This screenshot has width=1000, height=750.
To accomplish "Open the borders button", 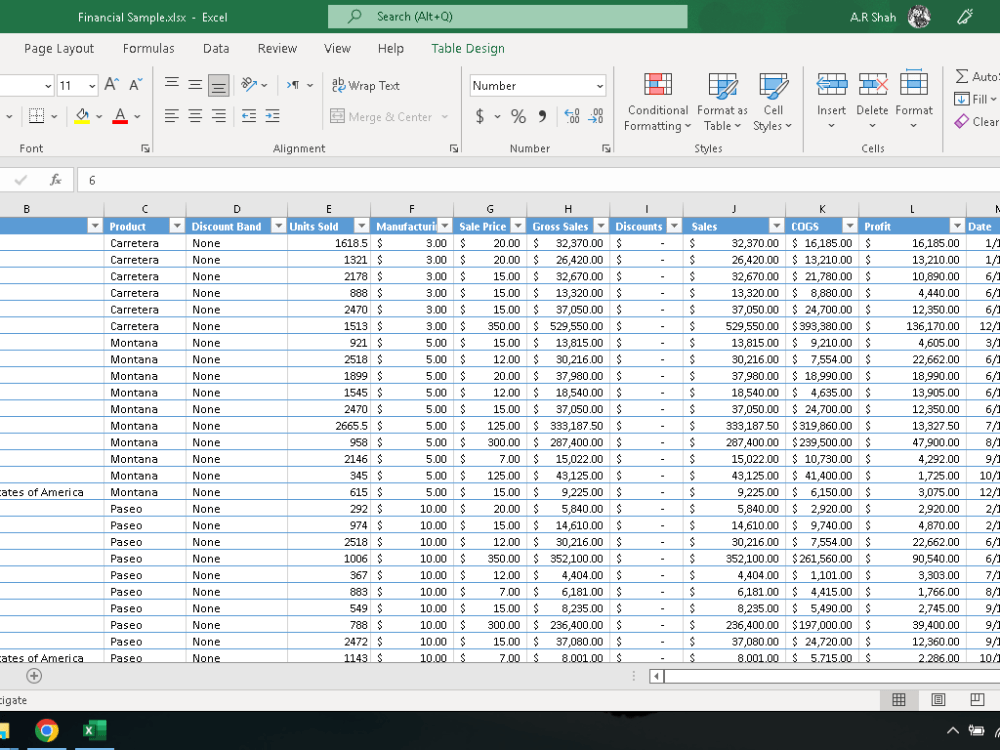I will (x=37, y=116).
